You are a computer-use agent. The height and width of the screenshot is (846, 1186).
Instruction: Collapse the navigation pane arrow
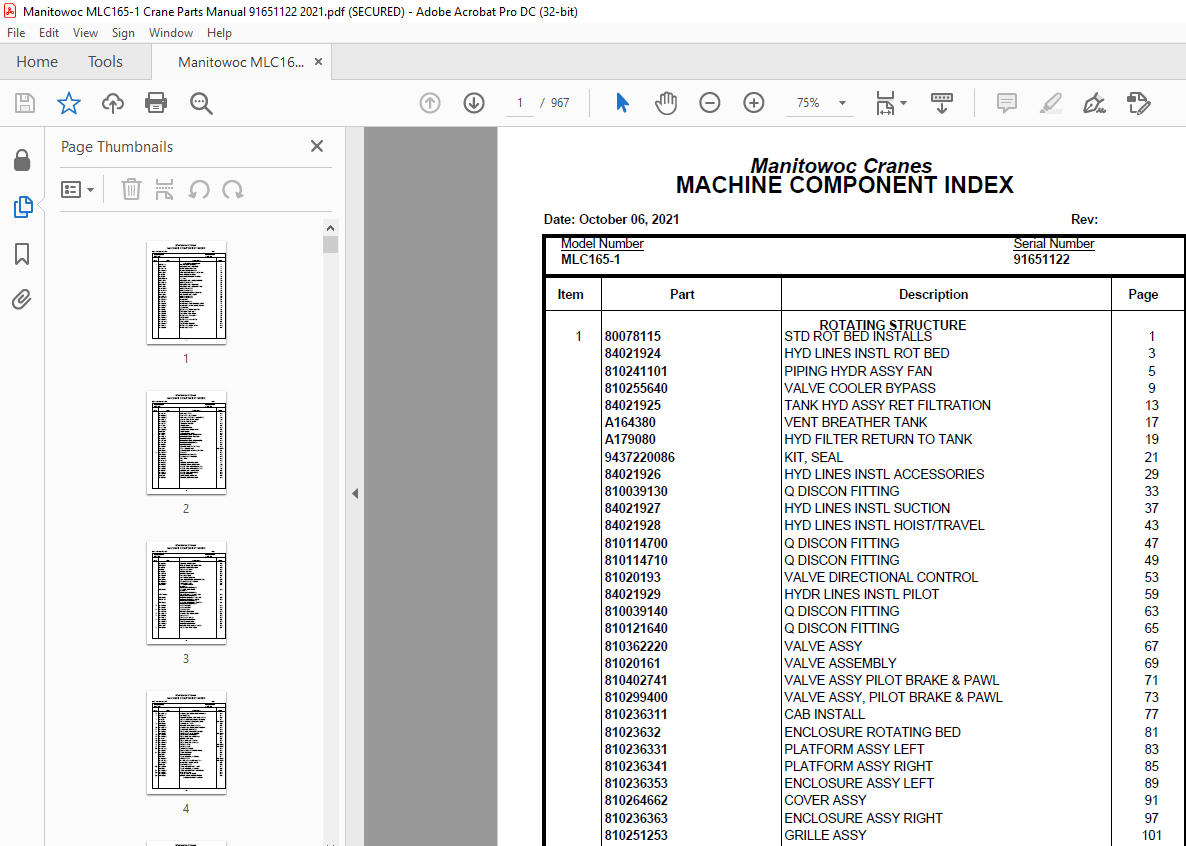(x=355, y=493)
